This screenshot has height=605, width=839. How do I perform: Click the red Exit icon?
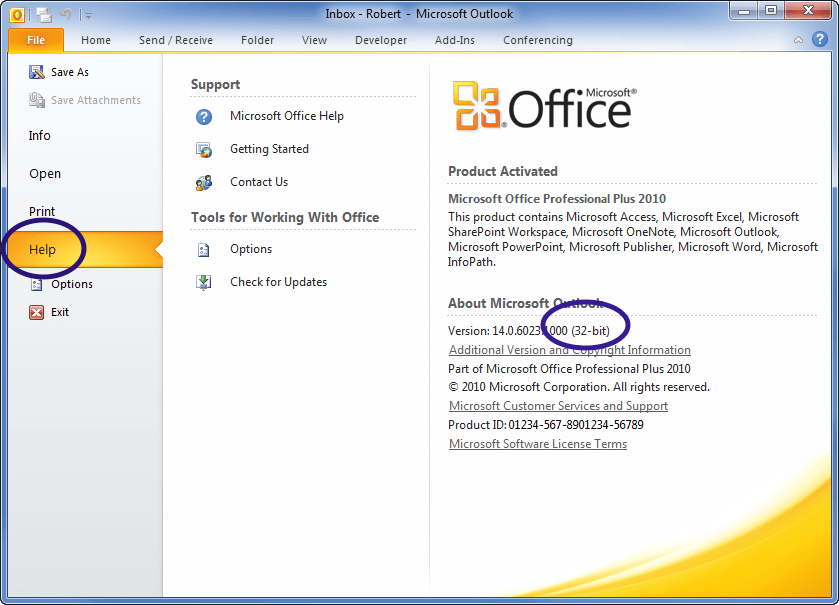36,312
